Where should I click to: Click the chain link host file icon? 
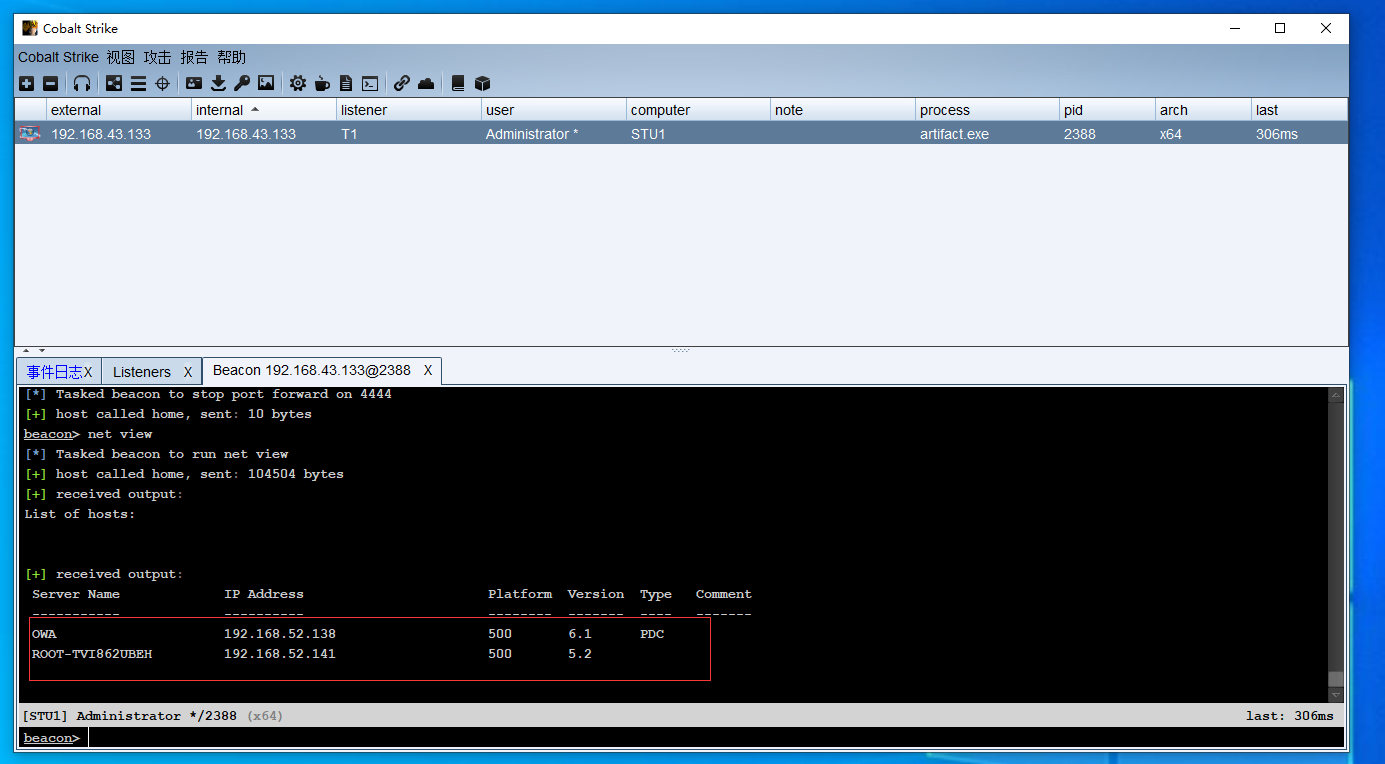point(402,84)
